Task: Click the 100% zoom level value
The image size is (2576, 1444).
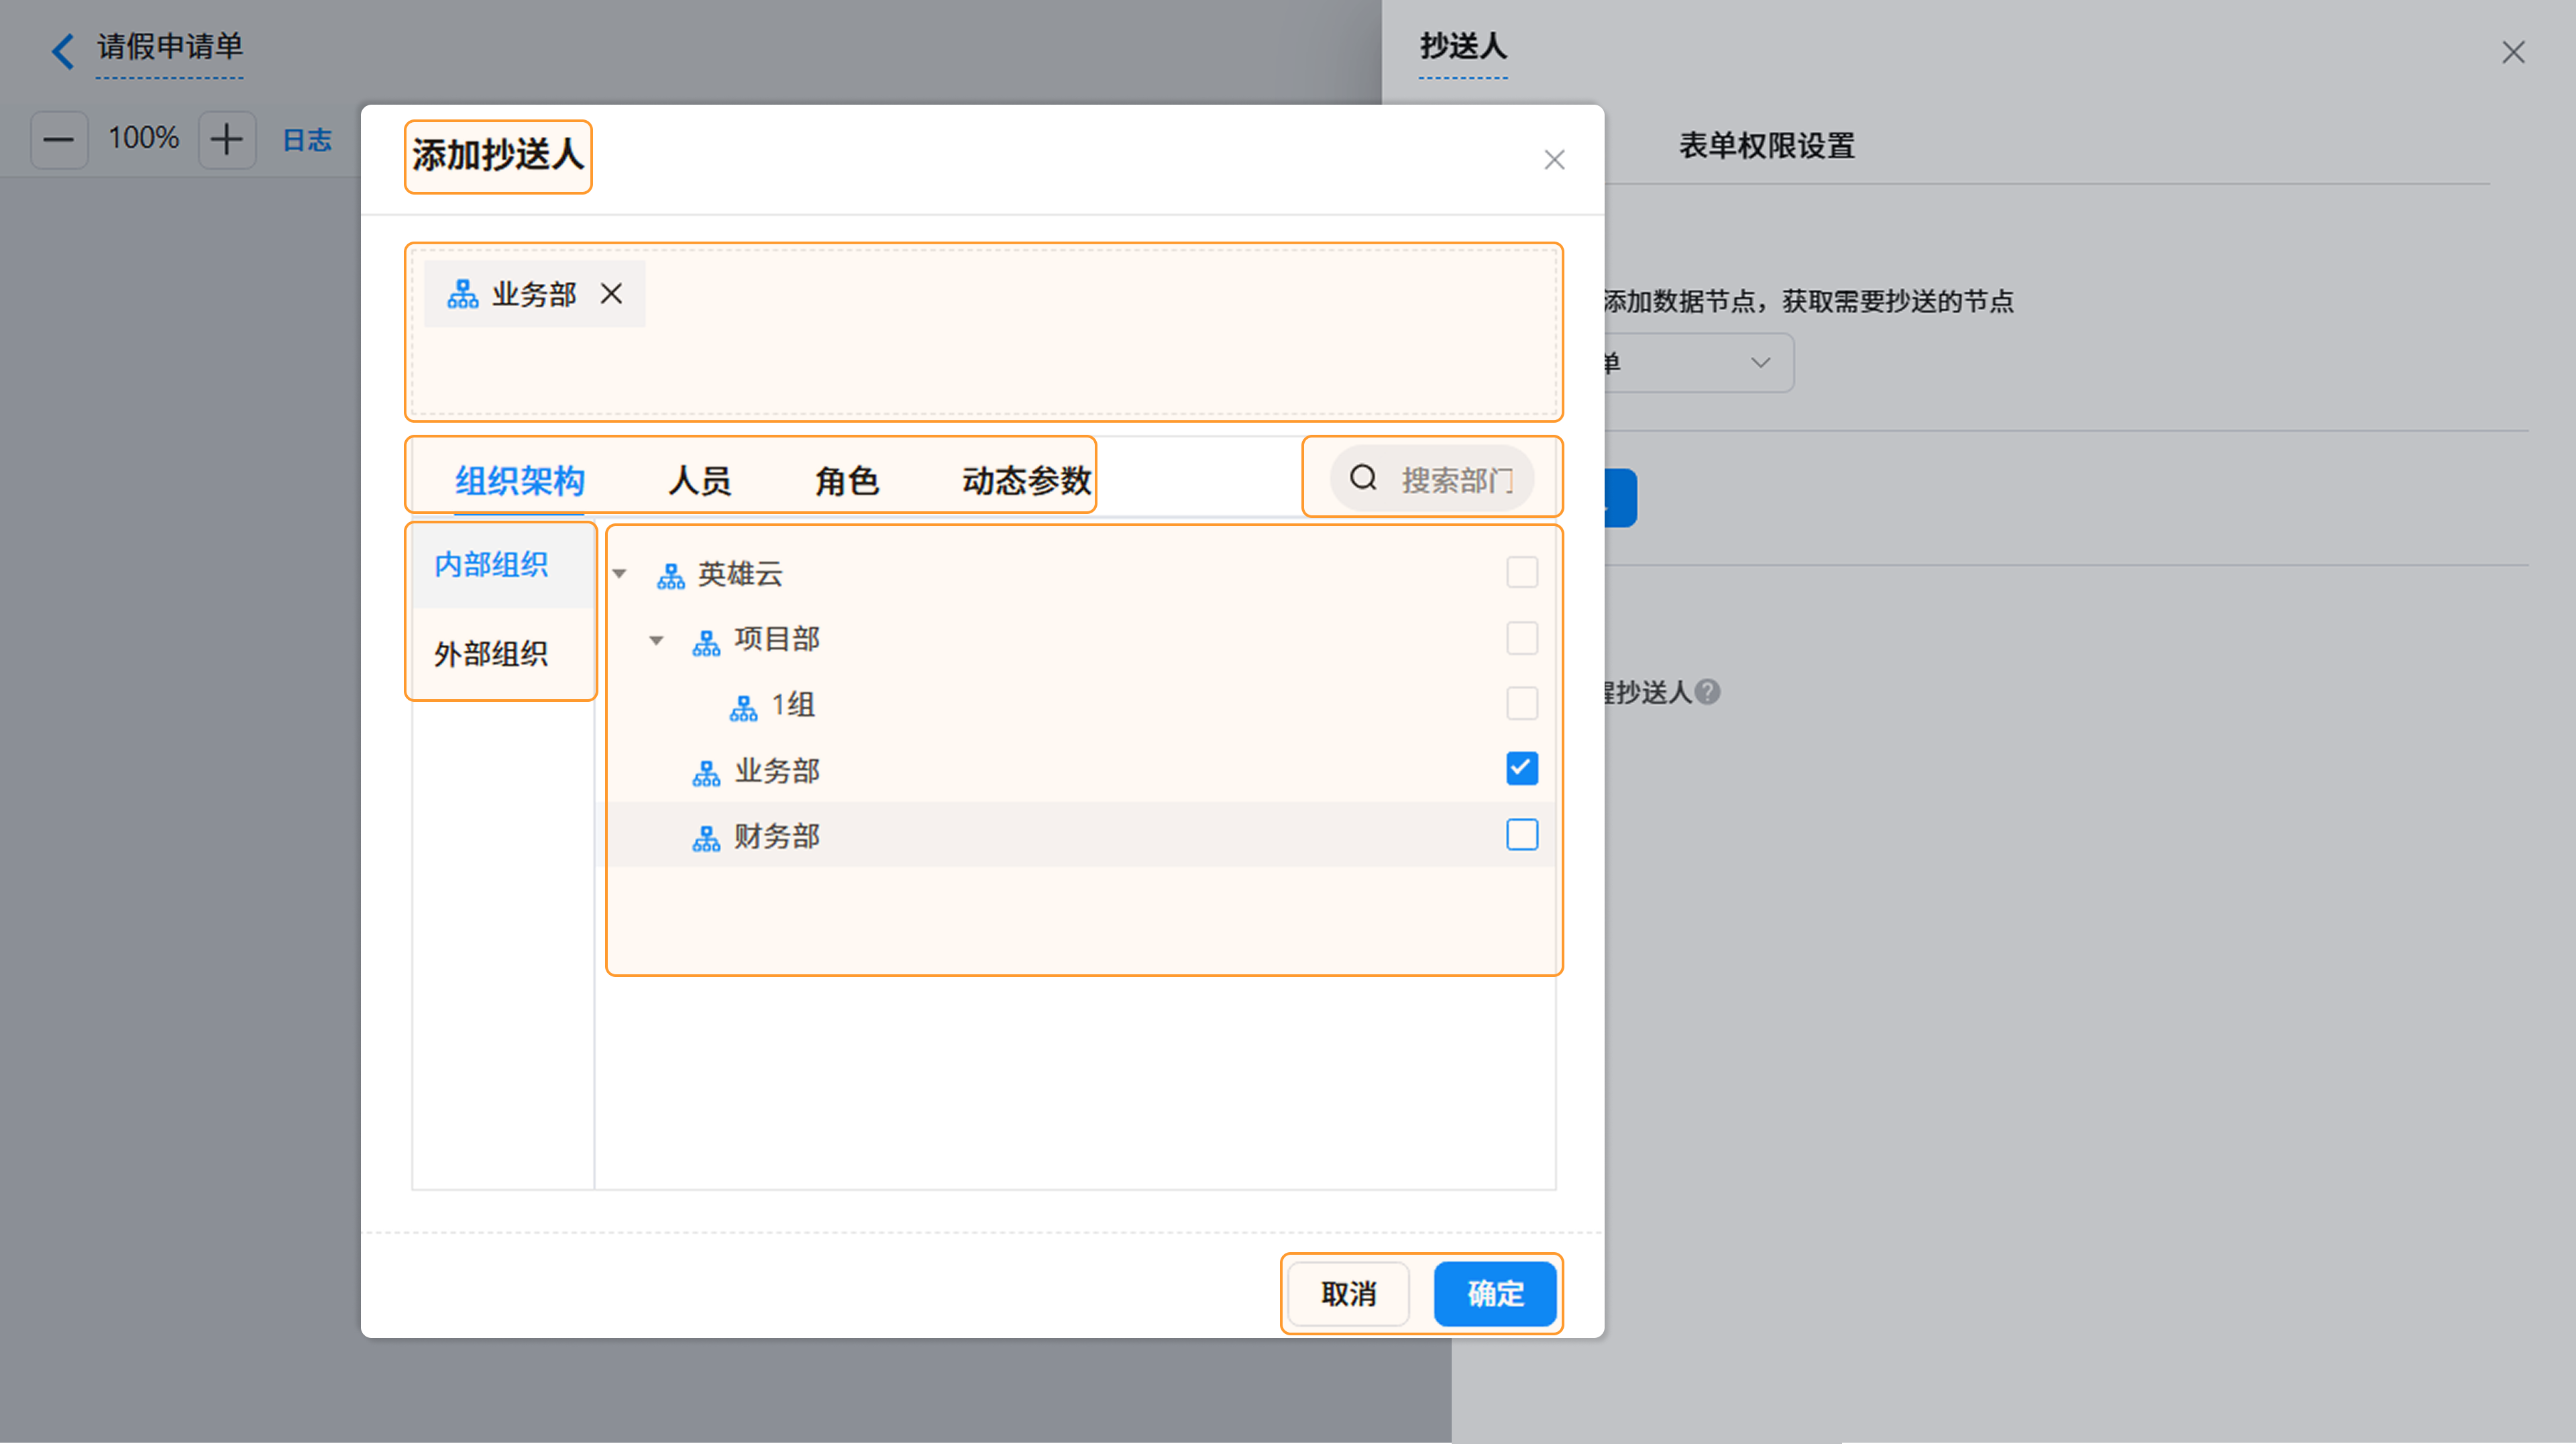Action: coord(143,138)
